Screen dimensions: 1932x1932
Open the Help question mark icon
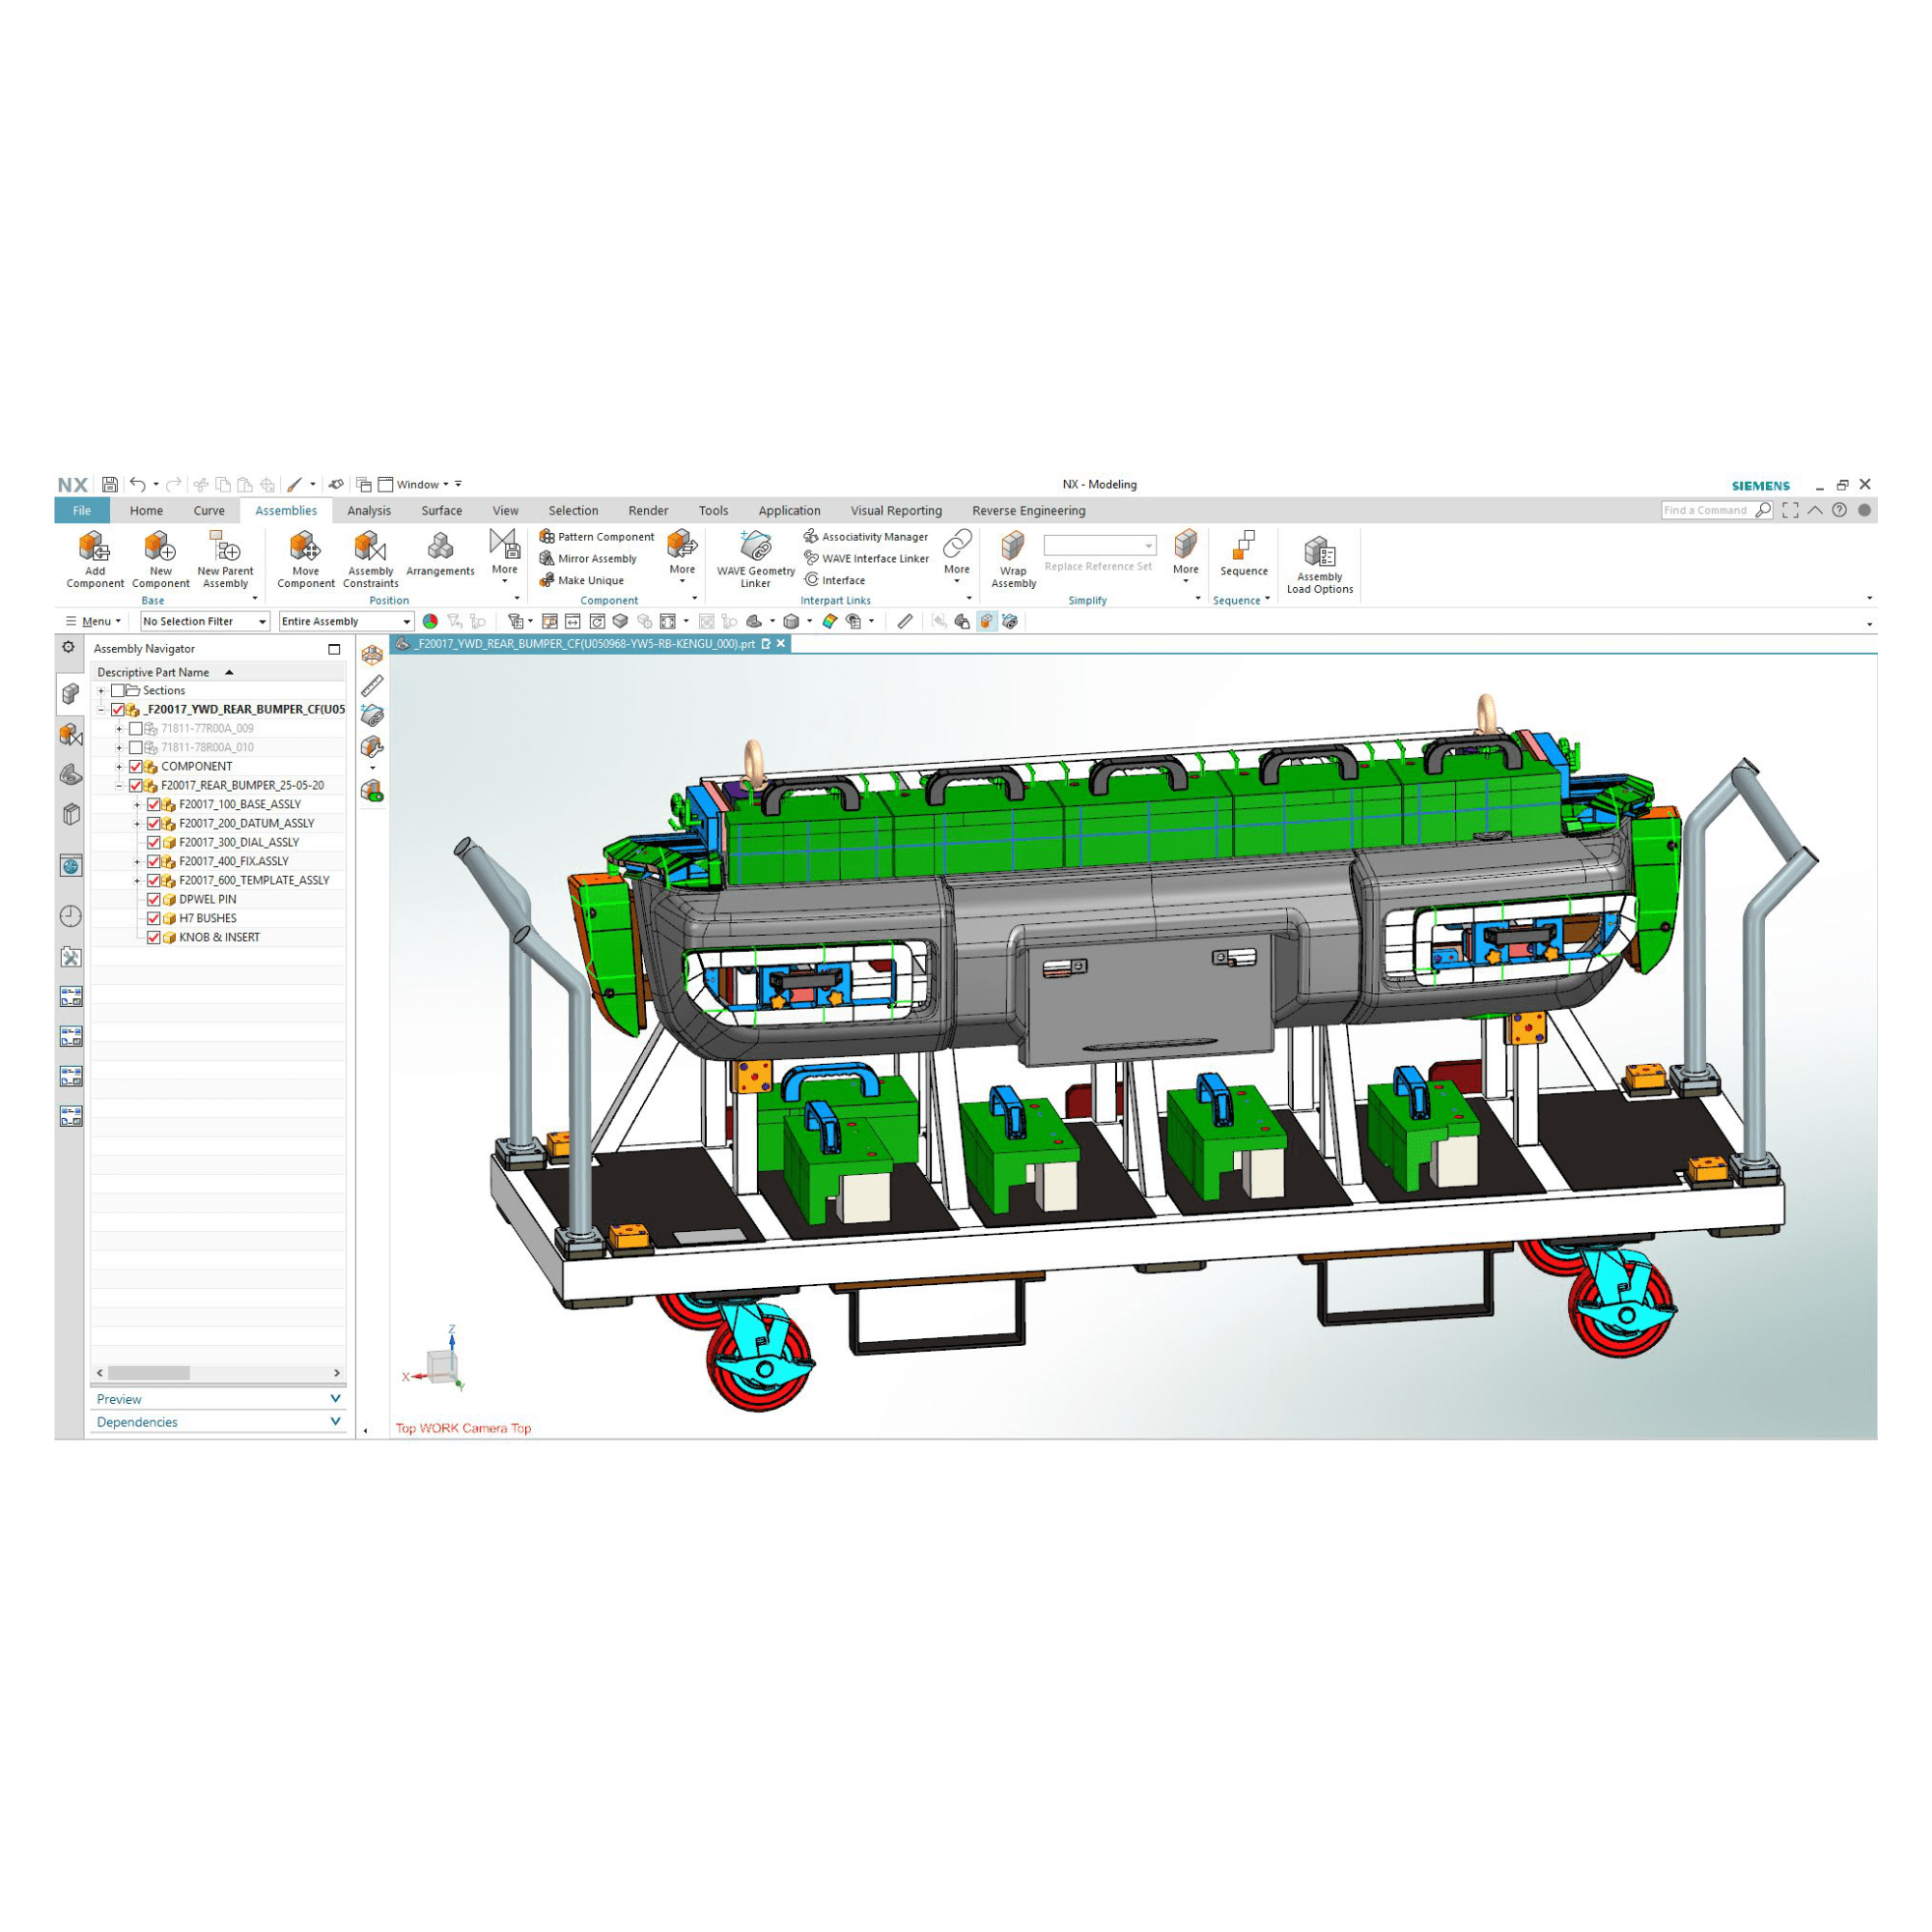tap(1839, 510)
